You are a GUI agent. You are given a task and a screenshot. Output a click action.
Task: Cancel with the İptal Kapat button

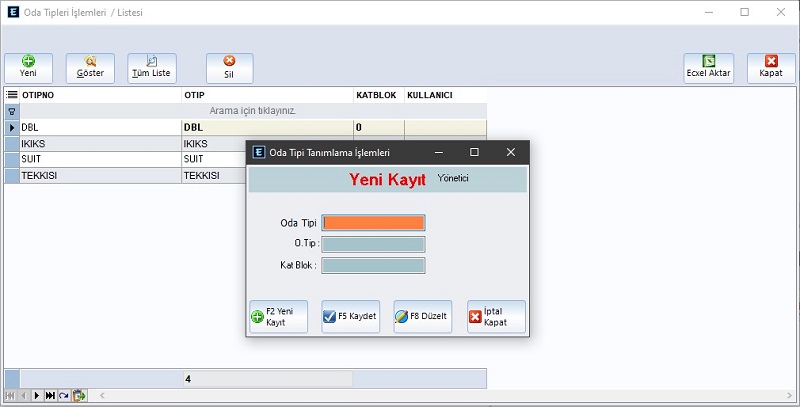tap(496, 317)
